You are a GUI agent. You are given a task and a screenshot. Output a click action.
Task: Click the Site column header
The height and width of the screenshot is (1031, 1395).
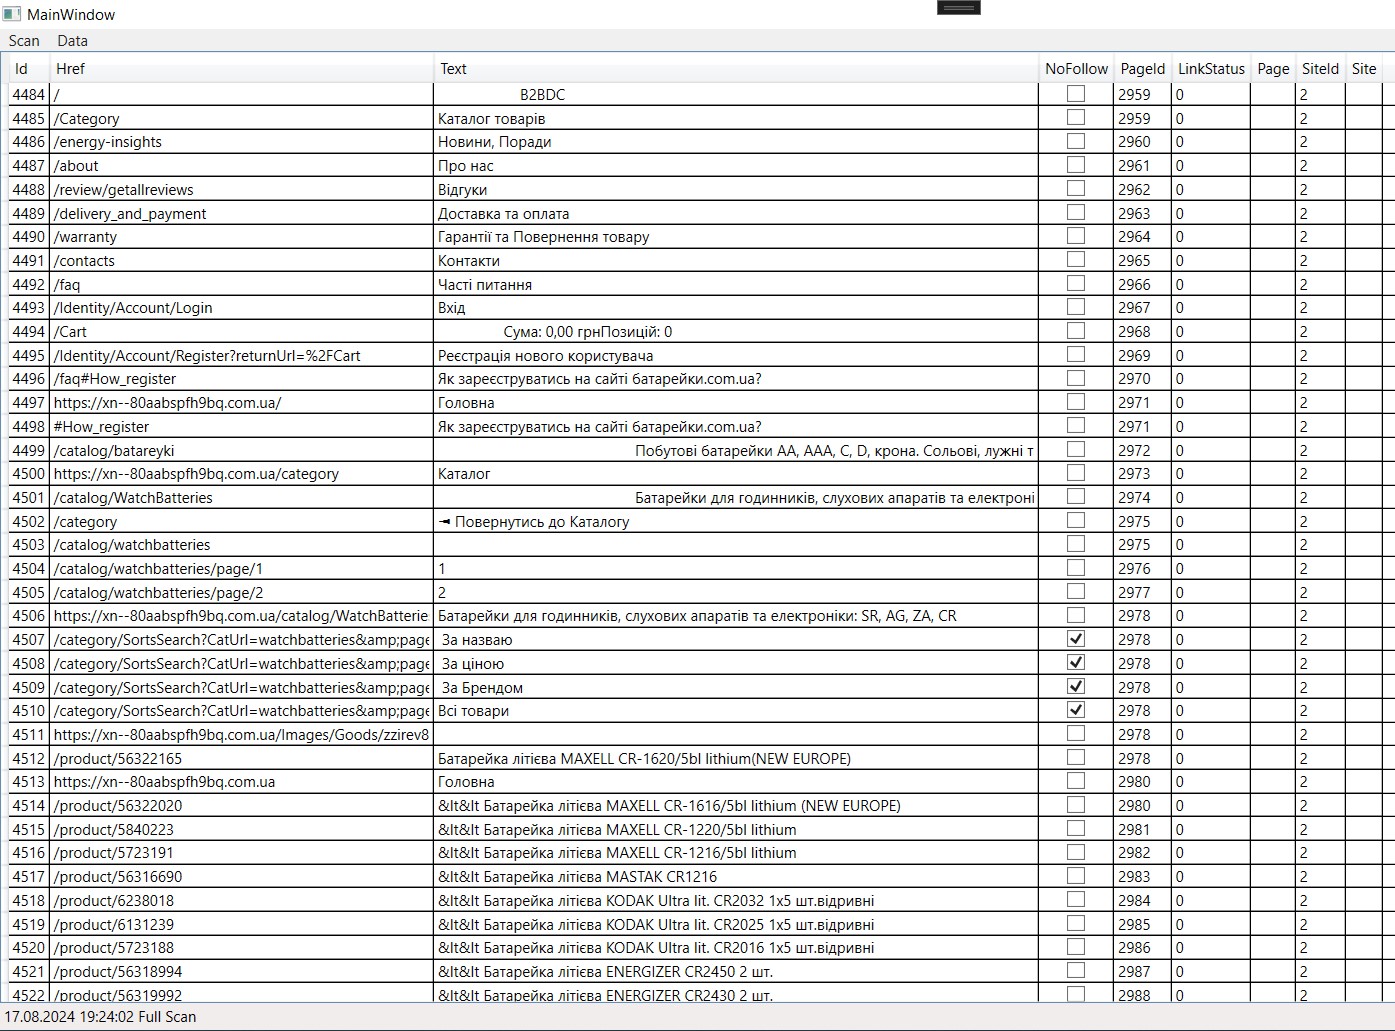coord(1364,69)
